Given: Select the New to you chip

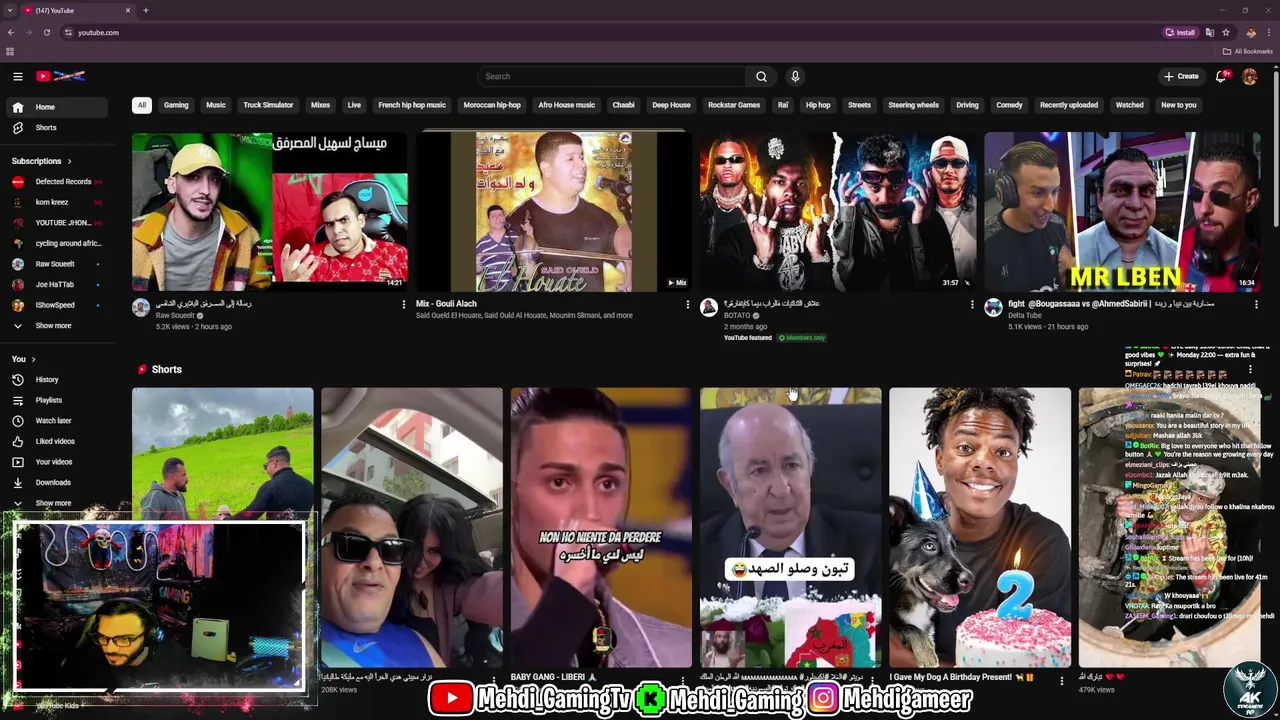Looking at the screenshot, I should point(1178,105).
